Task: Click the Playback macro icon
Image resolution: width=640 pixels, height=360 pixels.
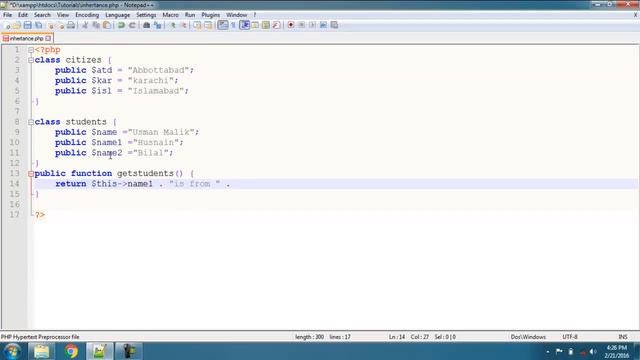Action: [x=312, y=25]
